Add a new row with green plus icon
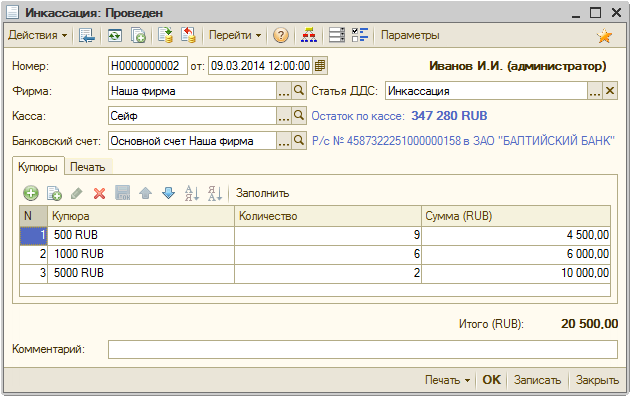The image size is (630, 396). pos(31,193)
